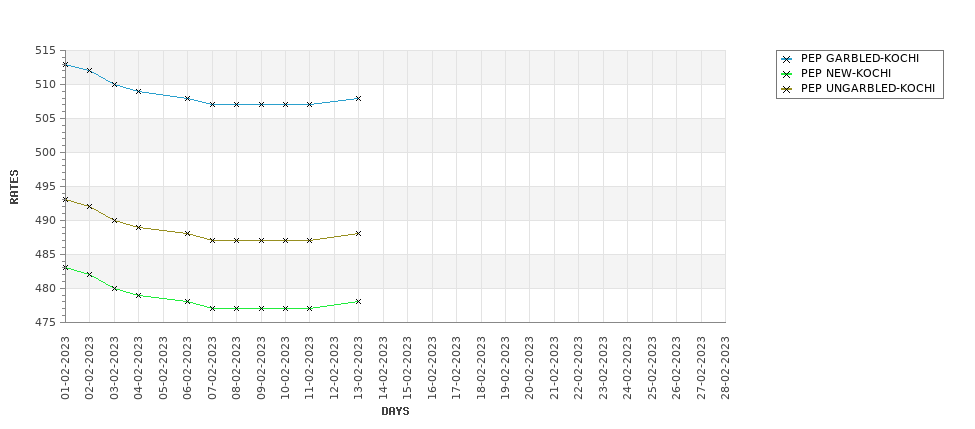Click the PEP NEW-KOCHI legend marker icon
975x429 pixels.
click(787, 74)
